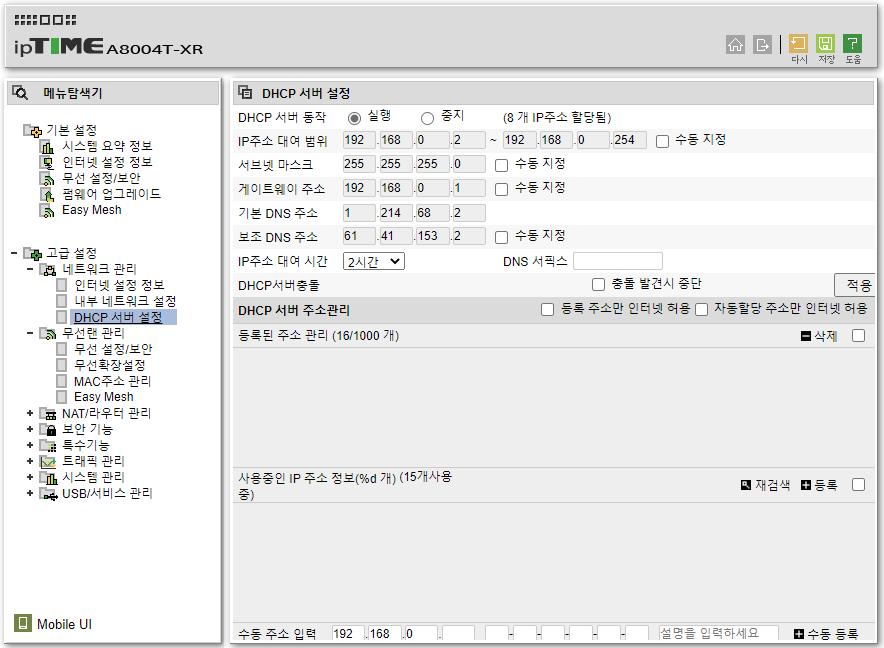Collapse the 무선랜 관리 tree node
The image size is (884, 648).
[x=30, y=333]
